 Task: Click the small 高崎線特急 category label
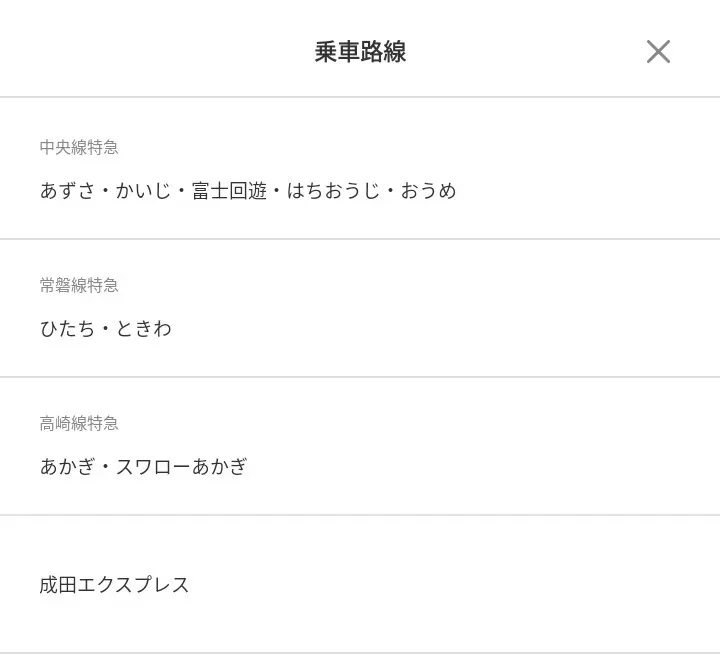pyautogui.click(x=79, y=423)
